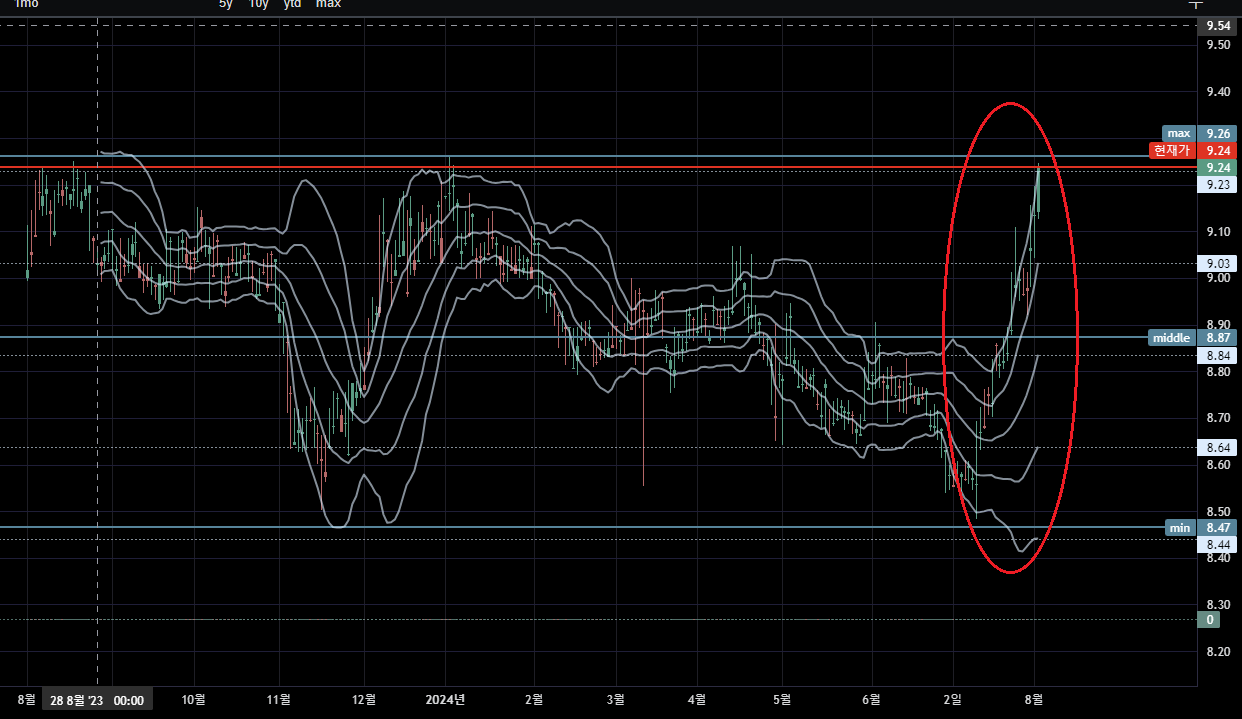
Task: Click the red 9.24 price tag
Action: point(1218,150)
